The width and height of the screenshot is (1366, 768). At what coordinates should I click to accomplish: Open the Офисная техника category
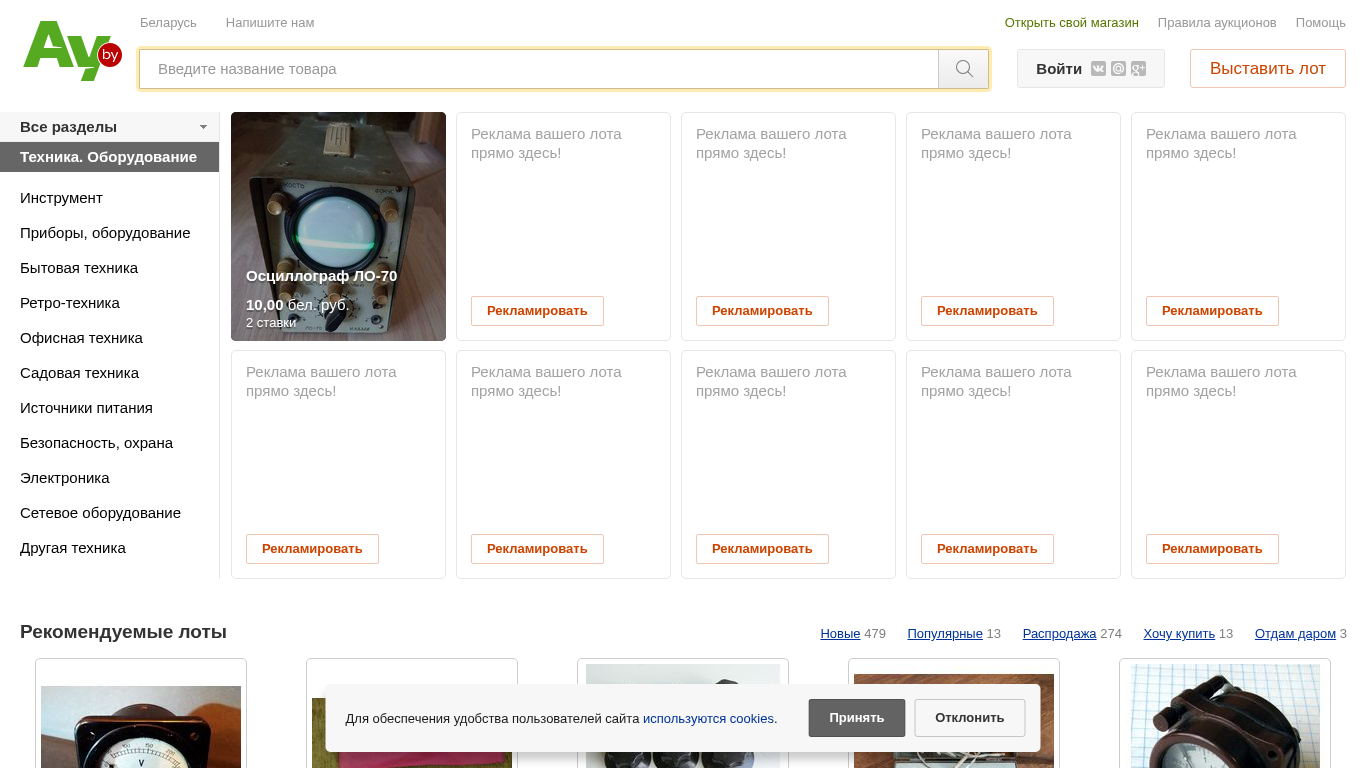pos(81,338)
